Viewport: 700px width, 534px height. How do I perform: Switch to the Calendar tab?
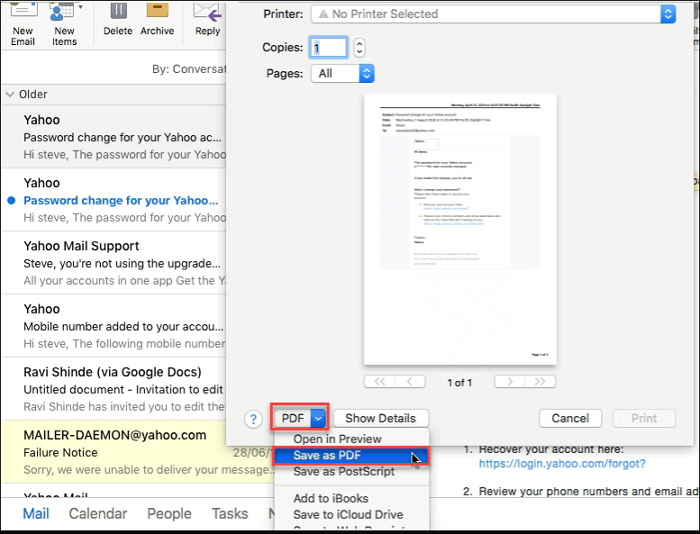(x=98, y=513)
